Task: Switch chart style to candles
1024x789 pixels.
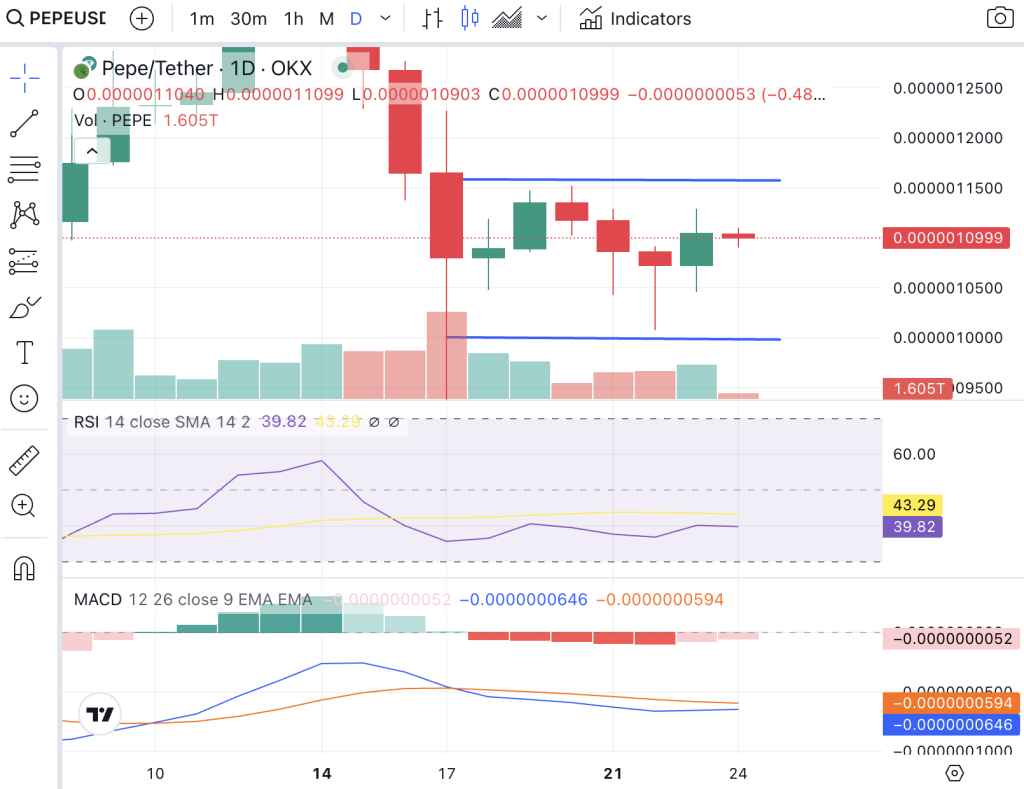Action: pos(469,18)
